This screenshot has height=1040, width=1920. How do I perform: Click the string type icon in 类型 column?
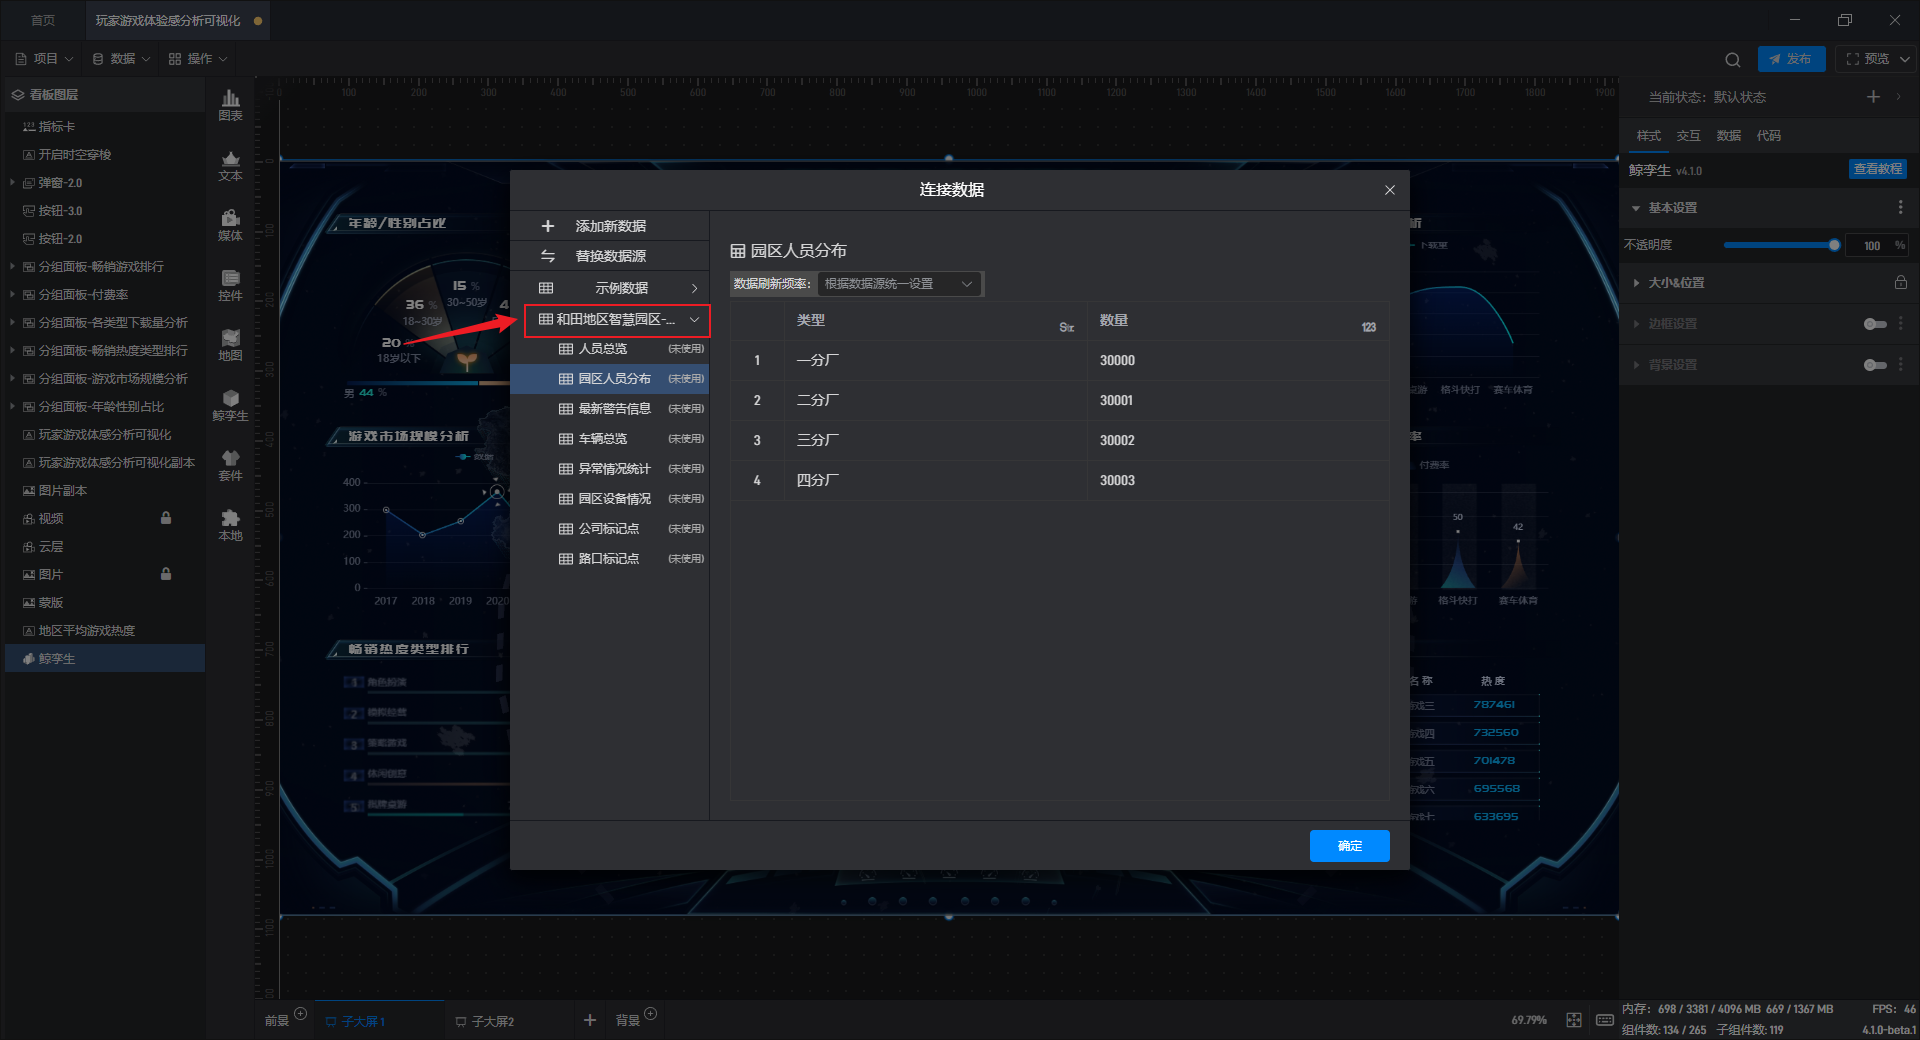[1067, 327]
